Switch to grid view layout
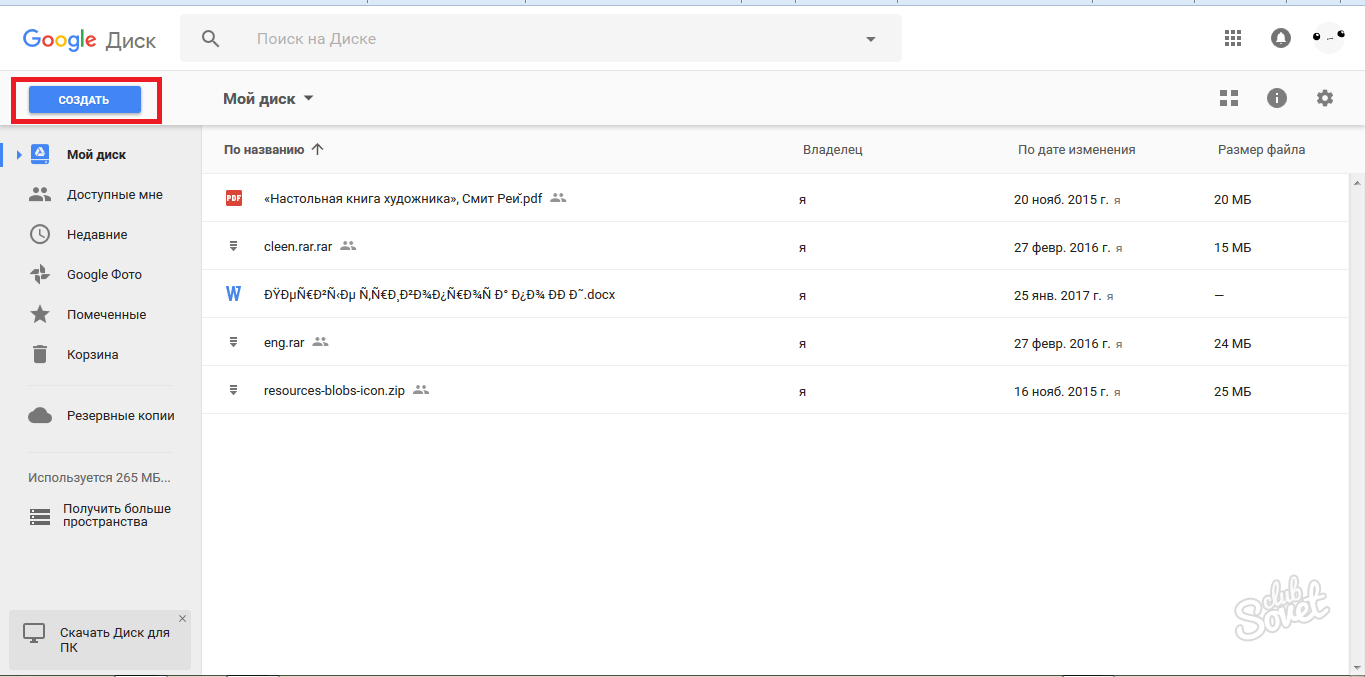The height and width of the screenshot is (677, 1365). click(1229, 98)
